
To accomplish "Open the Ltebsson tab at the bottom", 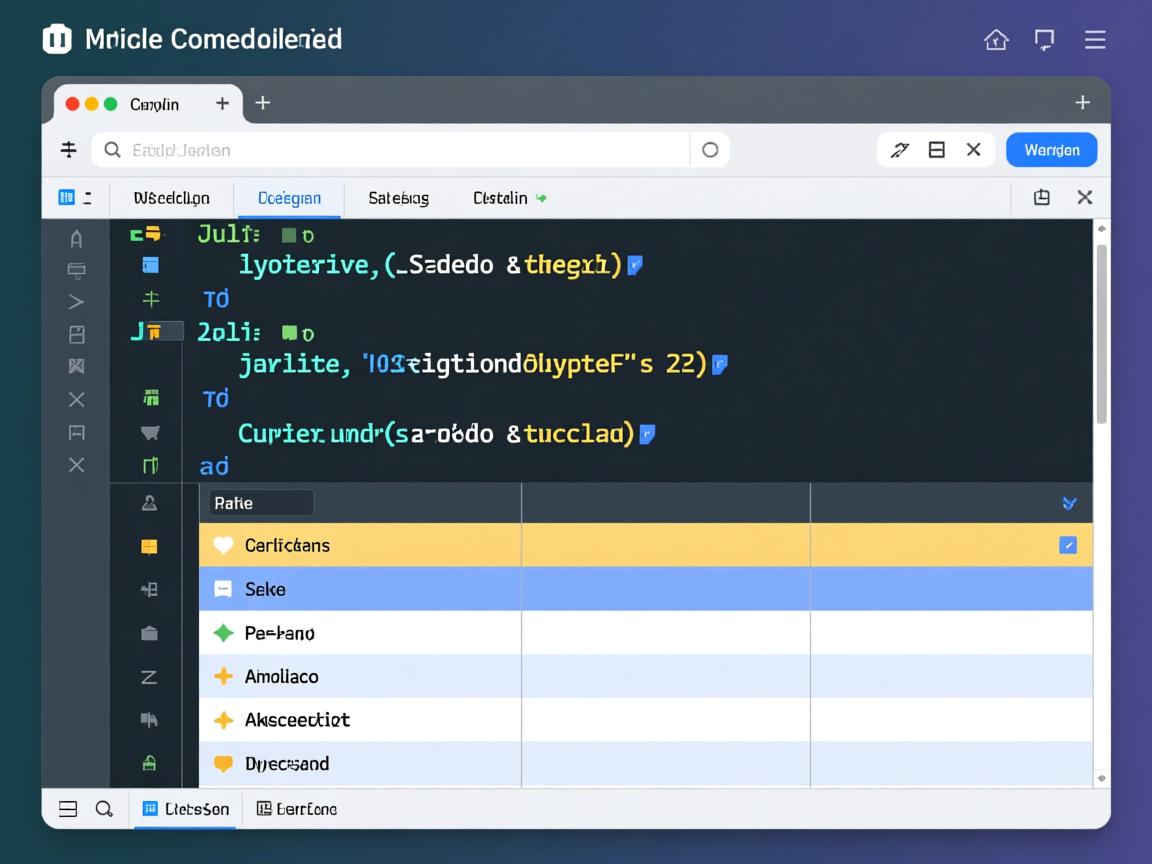I will pos(185,809).
